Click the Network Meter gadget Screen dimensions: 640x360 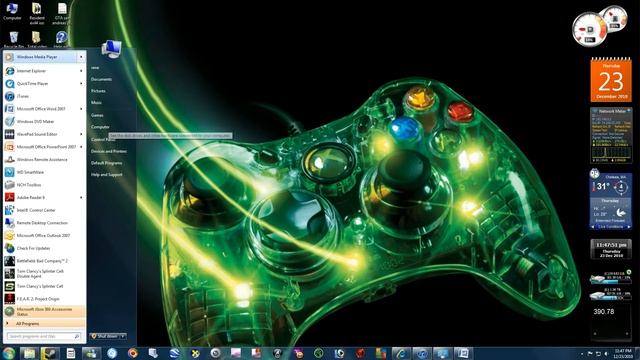coord(611,135)
